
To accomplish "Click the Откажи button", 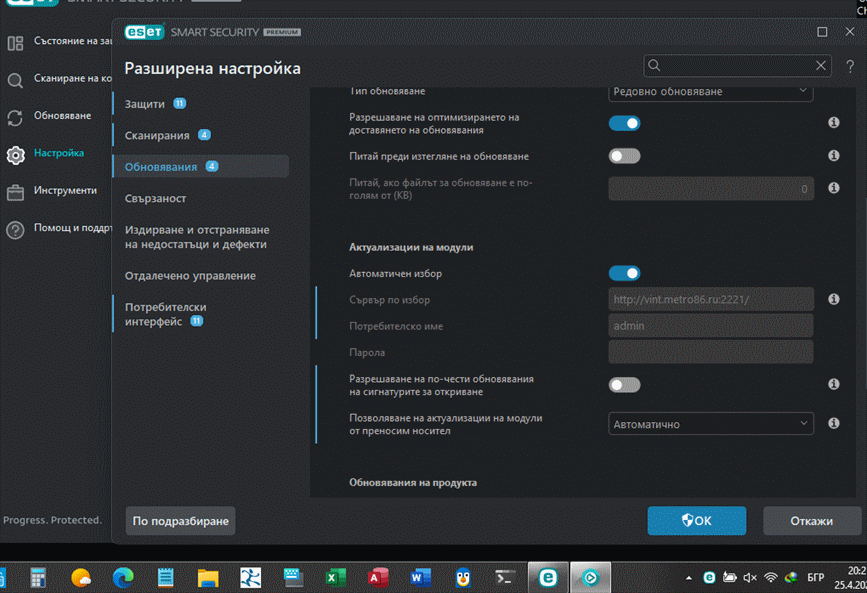I will (811, 521).
